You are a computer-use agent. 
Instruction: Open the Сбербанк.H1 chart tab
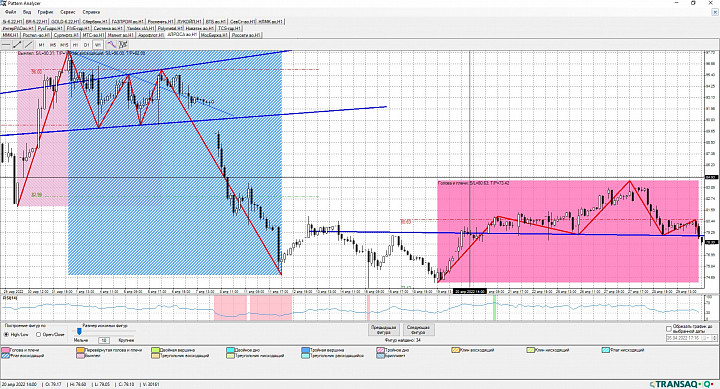tap(95, 22)
